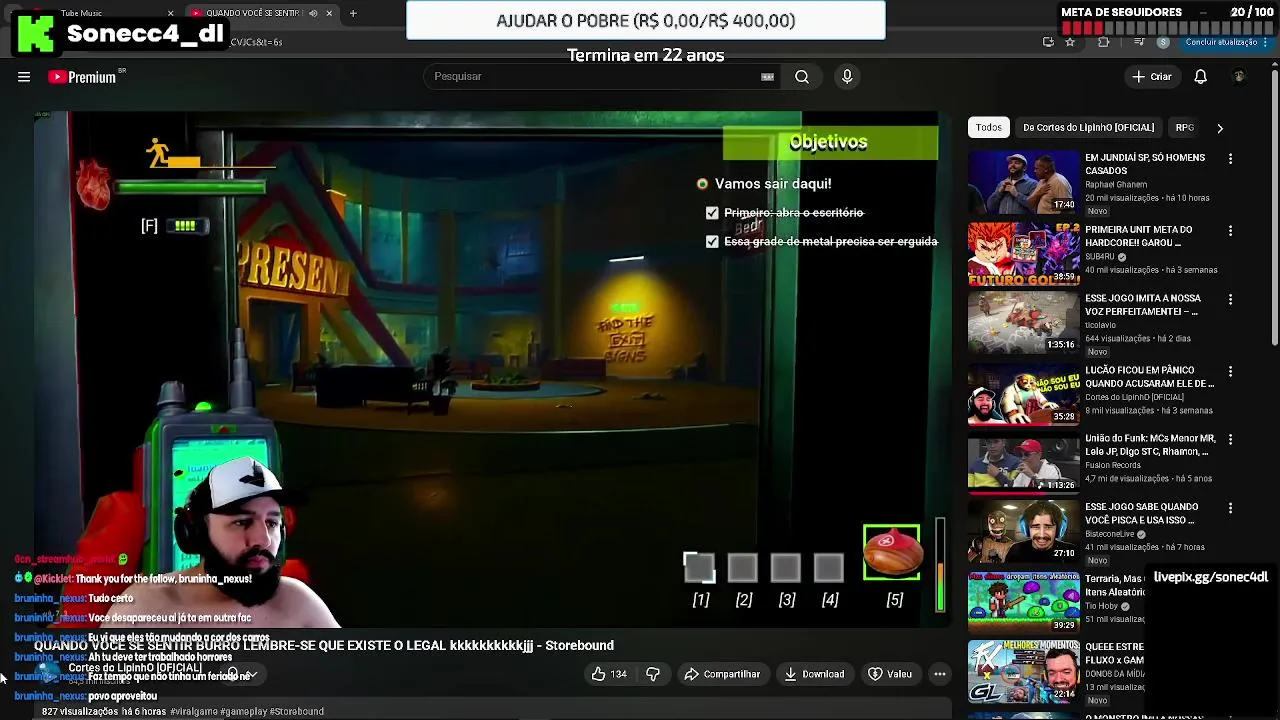Select the RPG filter chip
1280x720 pixels.
point(1185,128)
